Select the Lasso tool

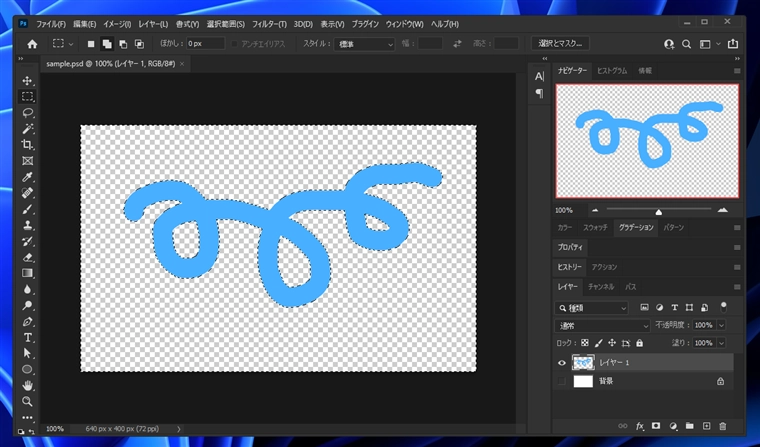(27, 112)
